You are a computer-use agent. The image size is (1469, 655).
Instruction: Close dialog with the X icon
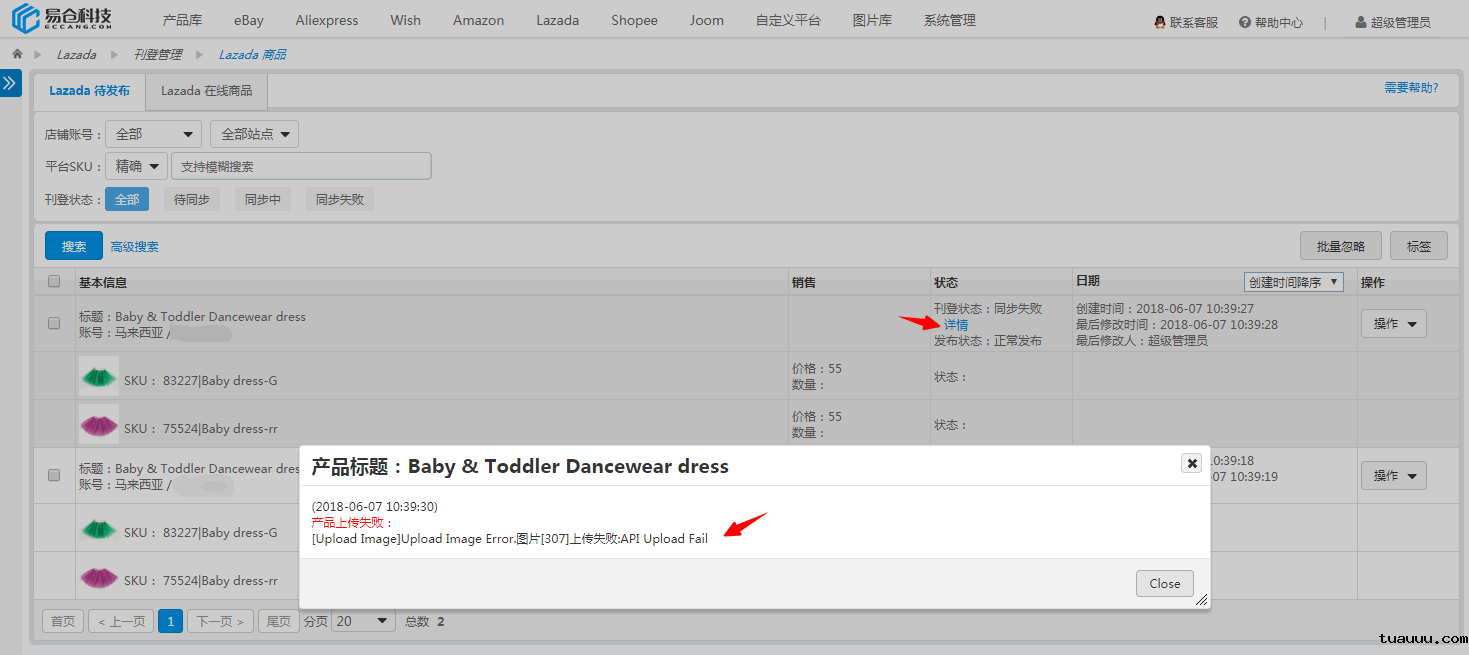pyautogui.click(x=1191, y=463)
